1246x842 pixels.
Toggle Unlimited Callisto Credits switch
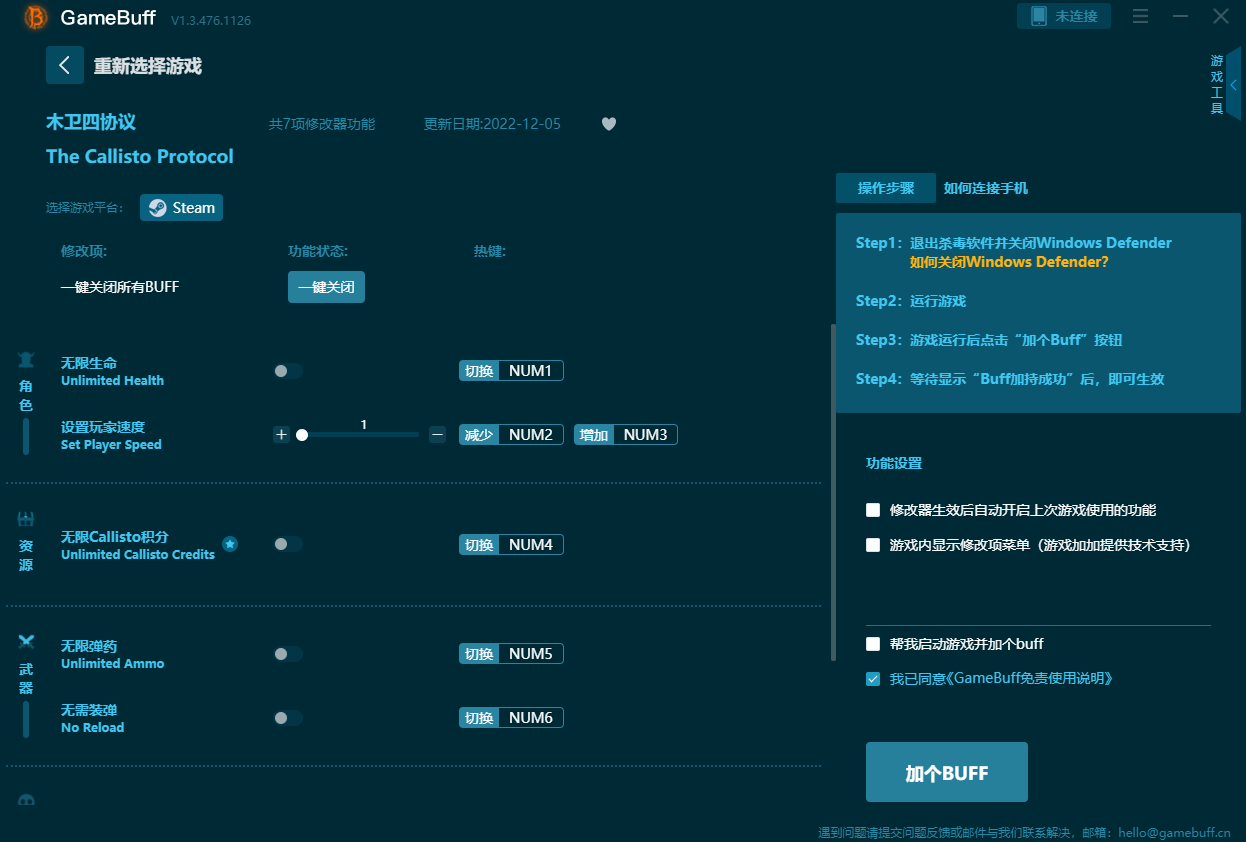pos(288,544)
